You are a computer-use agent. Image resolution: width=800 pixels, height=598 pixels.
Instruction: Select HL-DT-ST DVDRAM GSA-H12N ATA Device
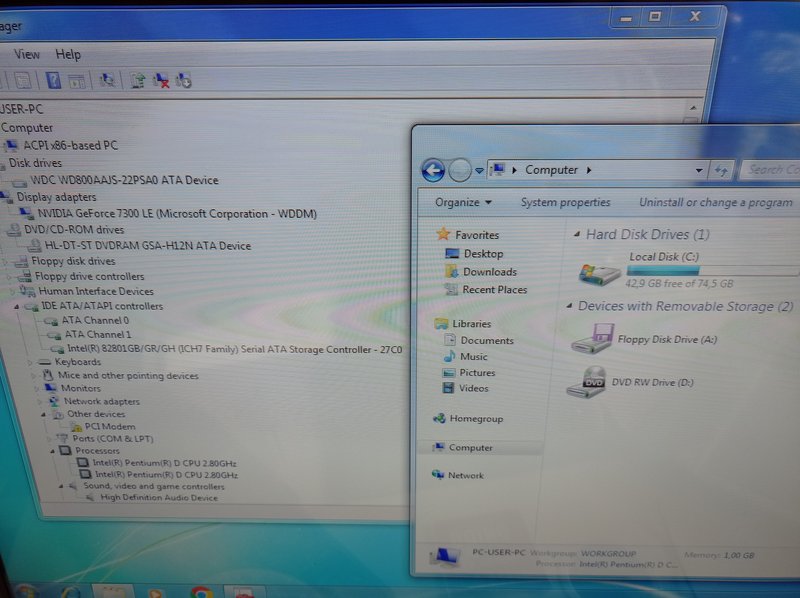[148, 246]
